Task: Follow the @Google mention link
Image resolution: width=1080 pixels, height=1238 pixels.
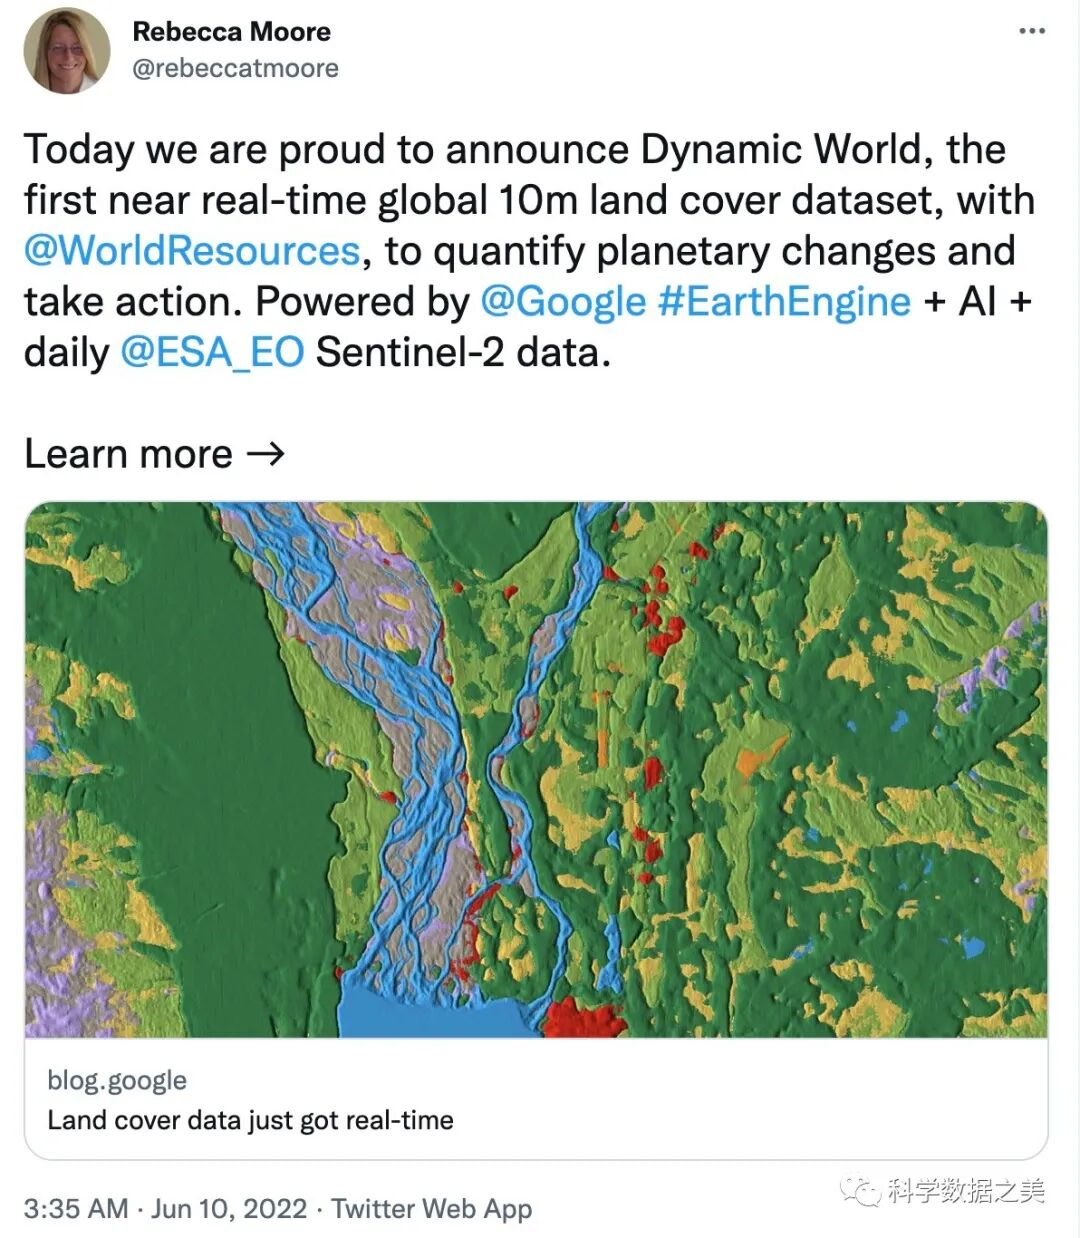Action: coord(563,302)
